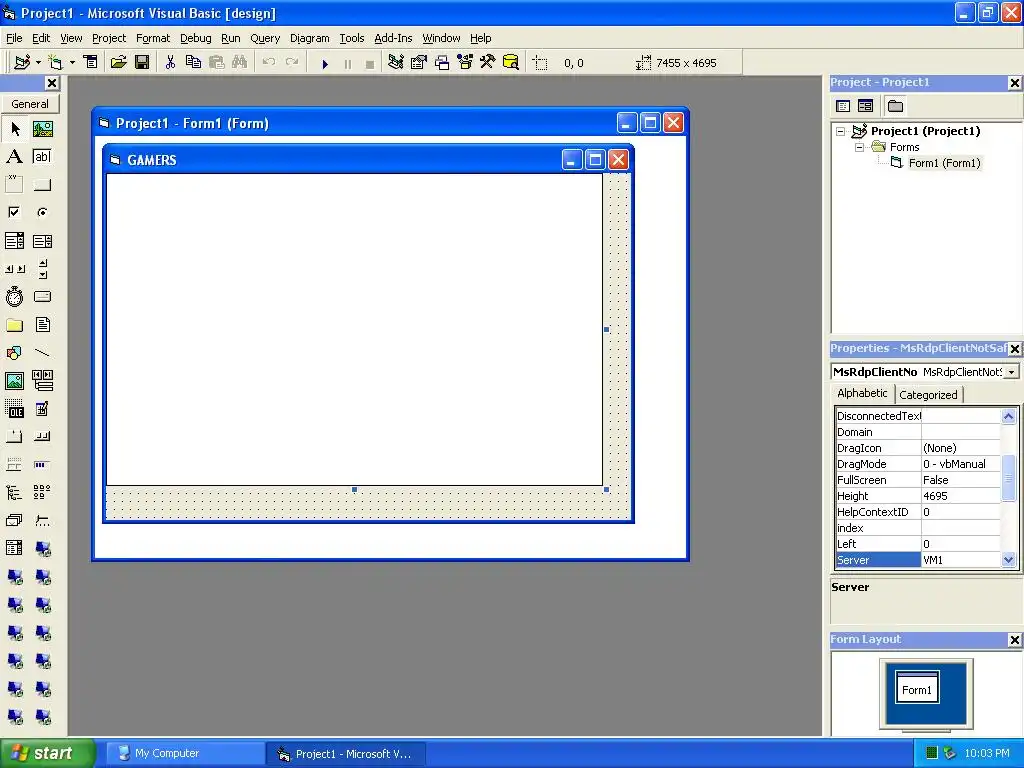Click View Code in the Project panel
Image resolution: width=1024 pixels, height=768 pixels.
(x=843, y=106)
